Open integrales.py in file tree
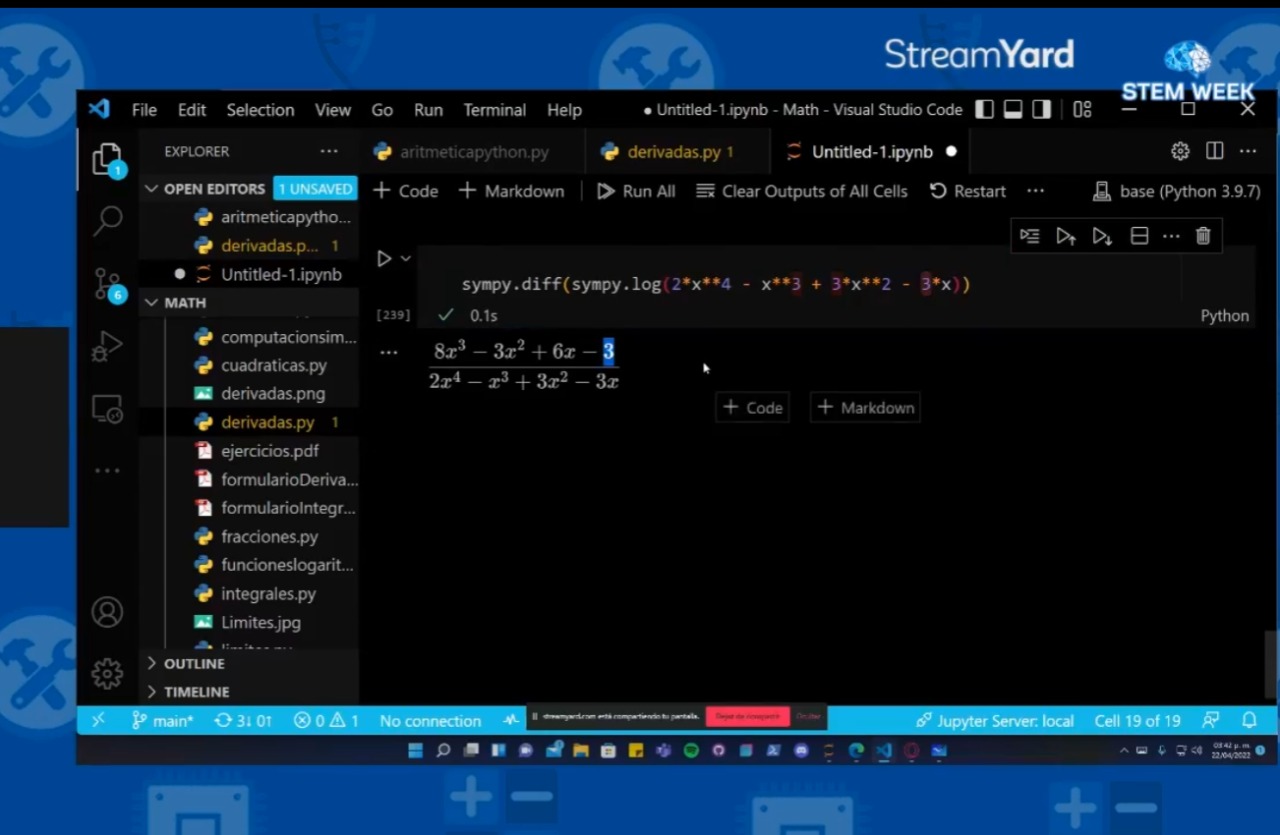This screenshot has height=835, width=1280. pos(268,593)
